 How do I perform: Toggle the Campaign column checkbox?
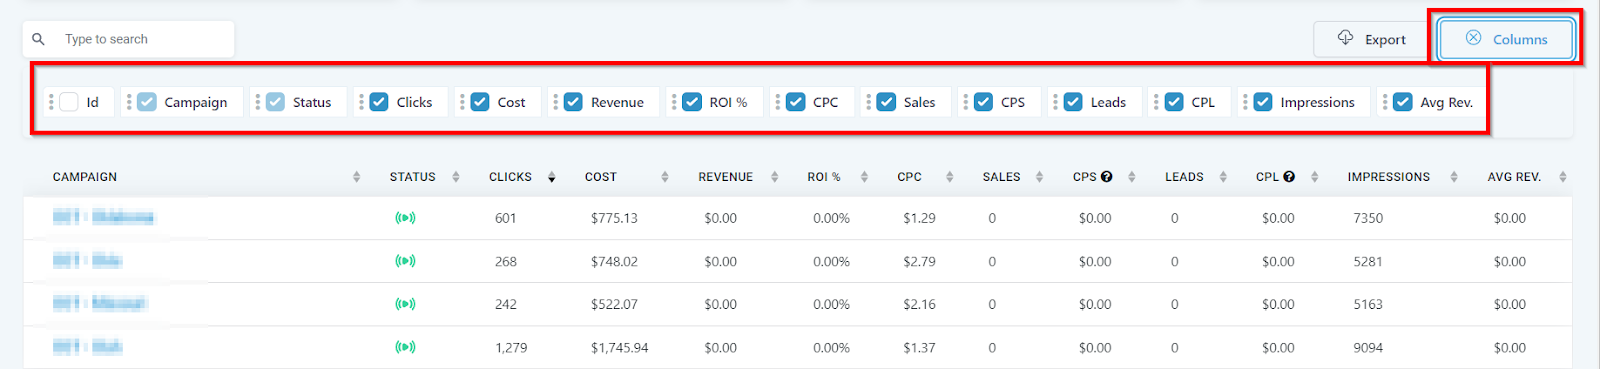tap(147, 102)
